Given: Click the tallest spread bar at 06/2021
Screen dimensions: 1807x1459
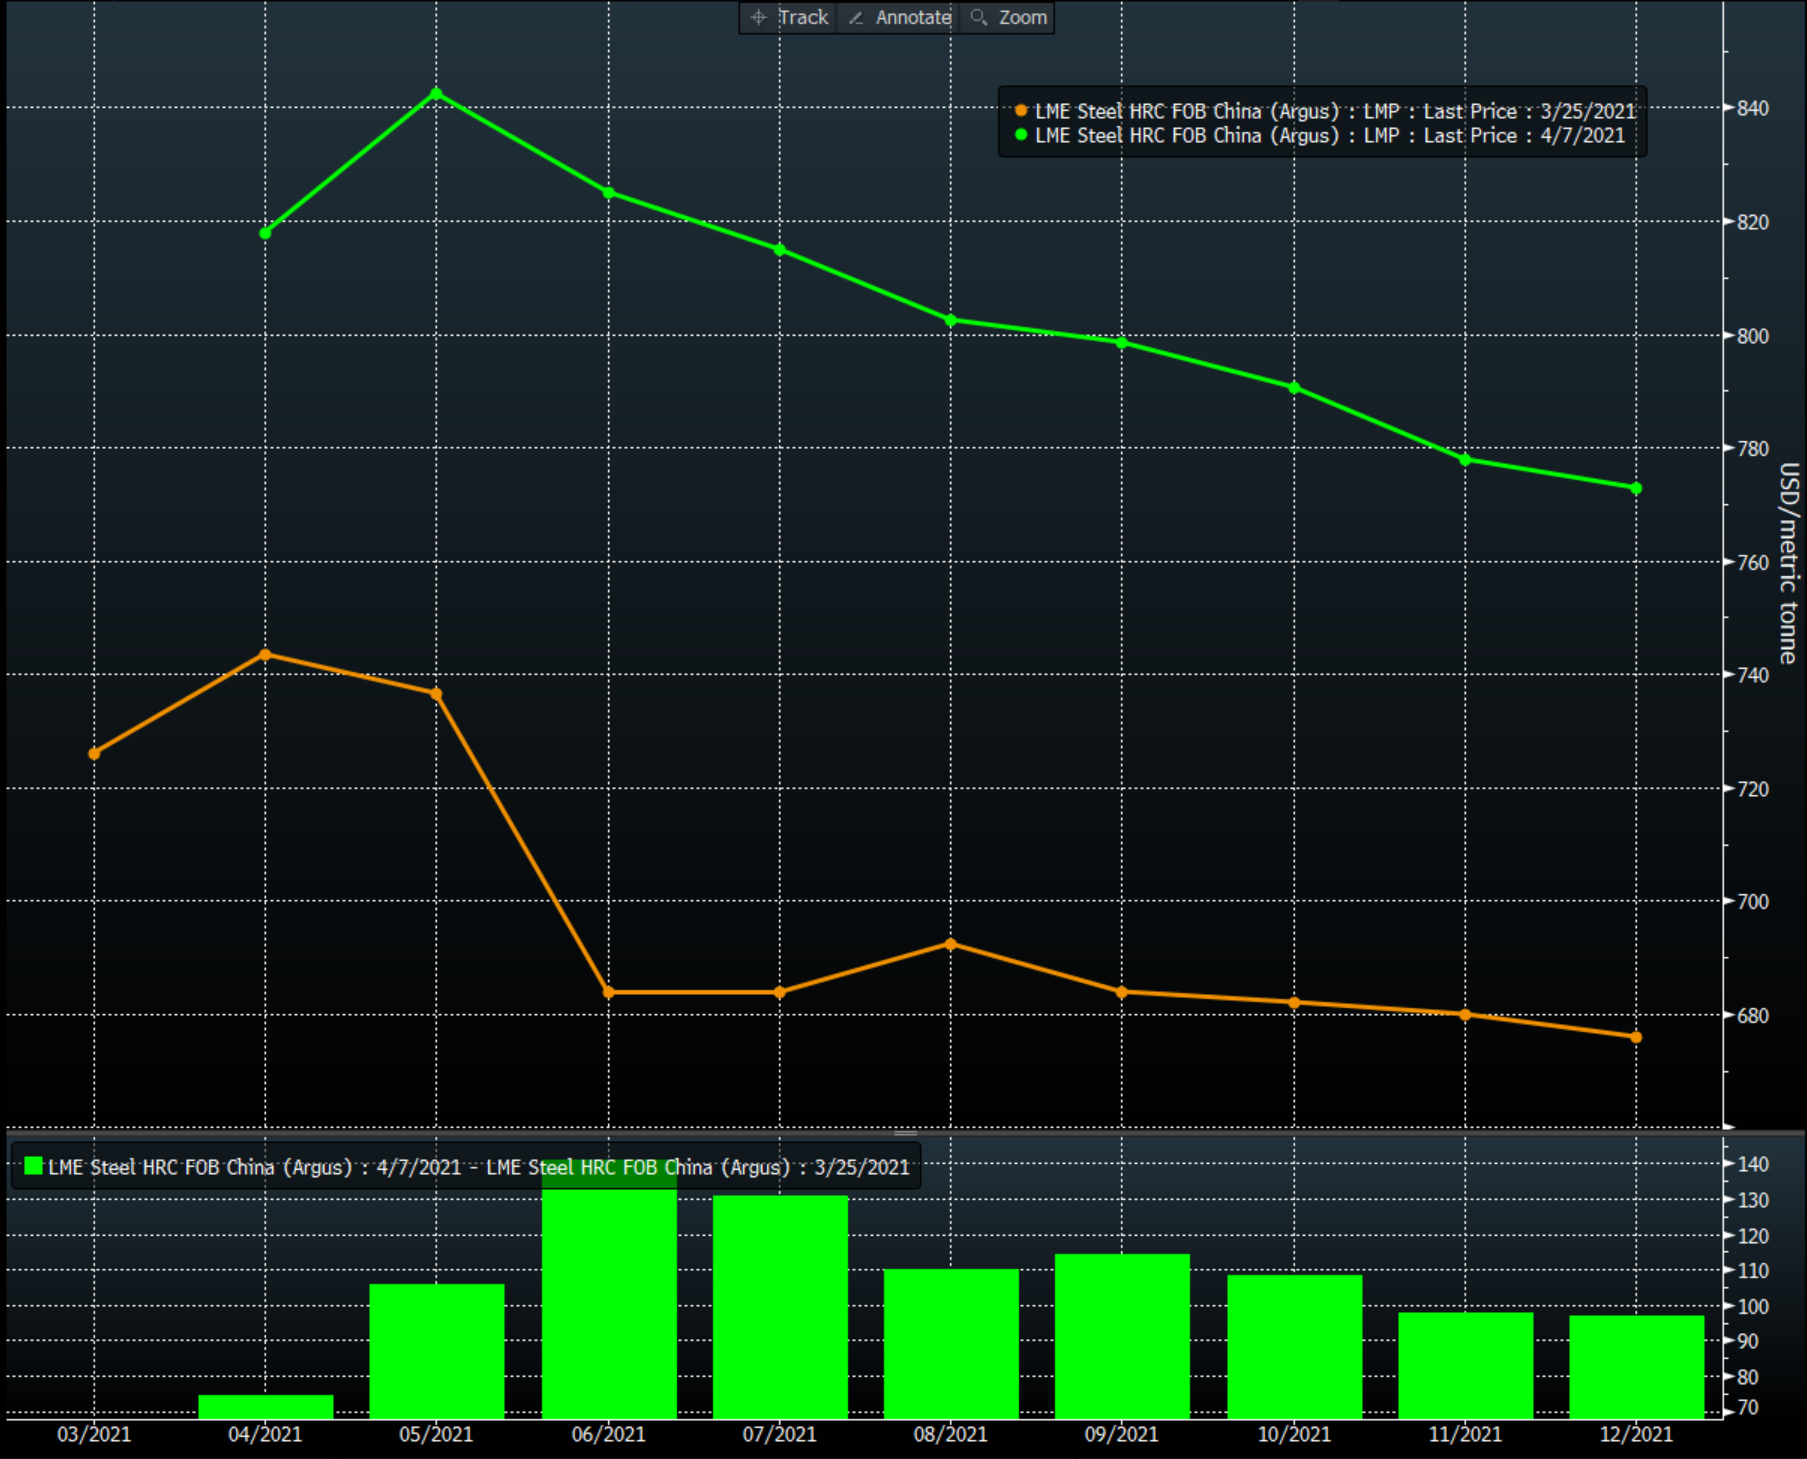Looking at the screenshot, I should tap(609, 1300).
